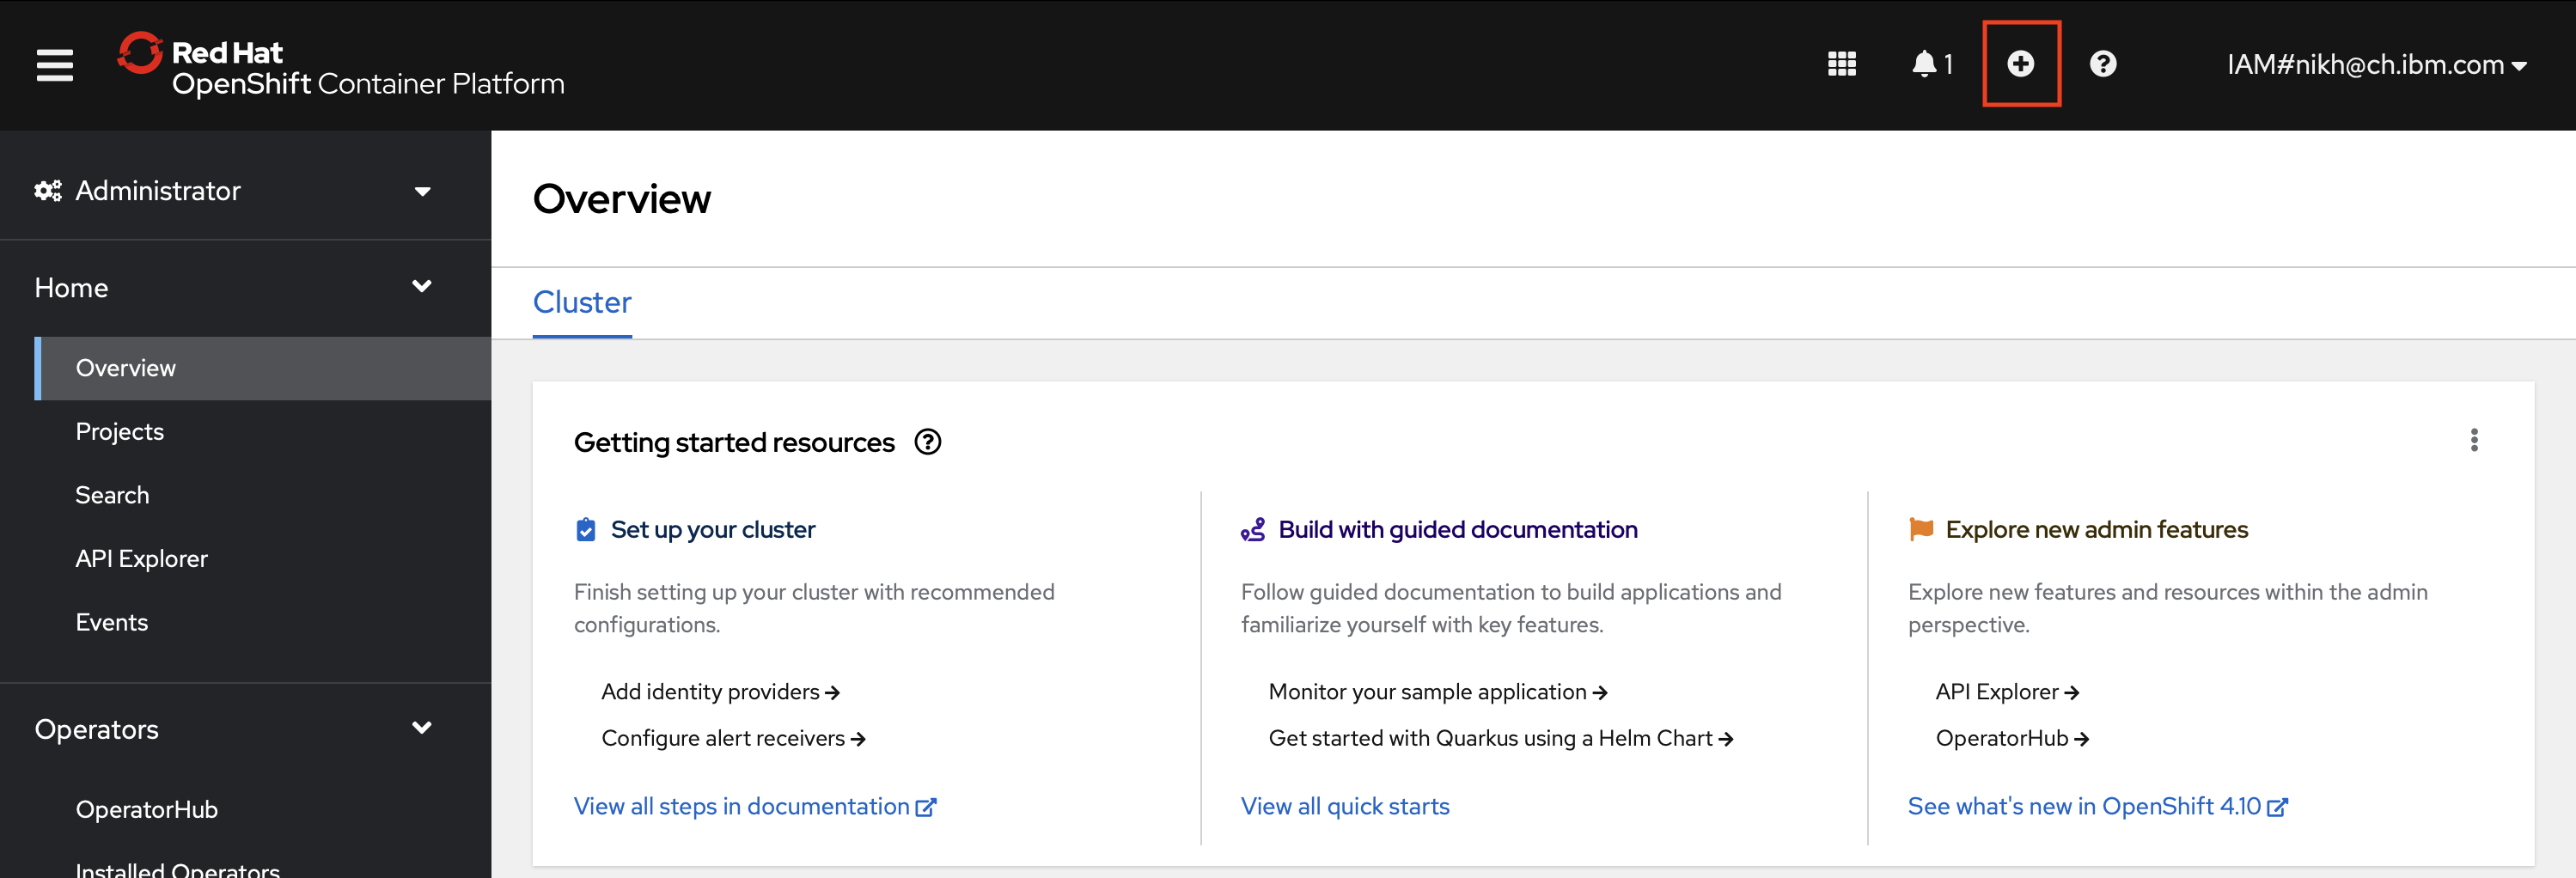This screenshot has height=878, width=2576.
Task: Open the help question mark menu
Action: [2102, 64]
